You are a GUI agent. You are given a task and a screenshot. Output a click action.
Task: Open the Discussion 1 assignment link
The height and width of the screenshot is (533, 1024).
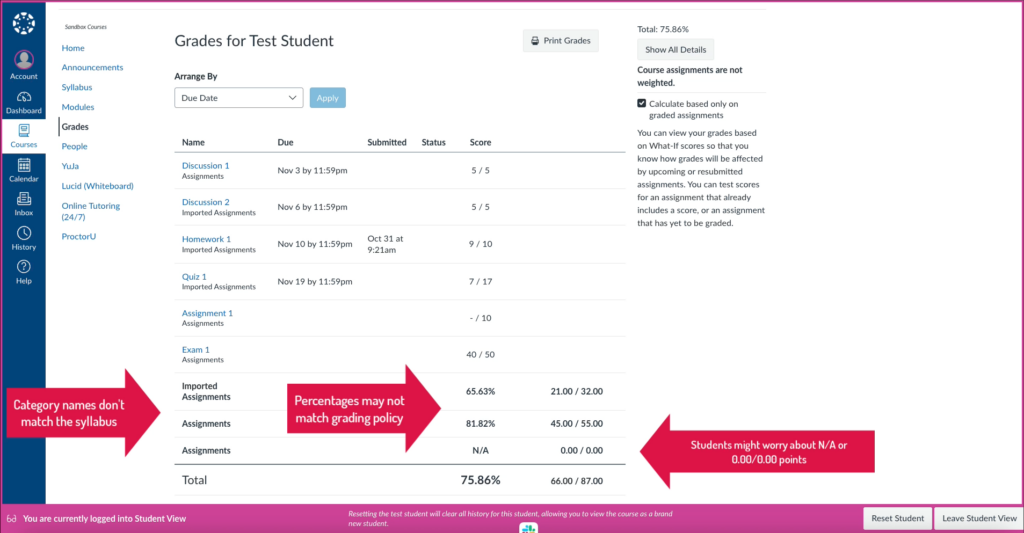click(x=206, y=165)
